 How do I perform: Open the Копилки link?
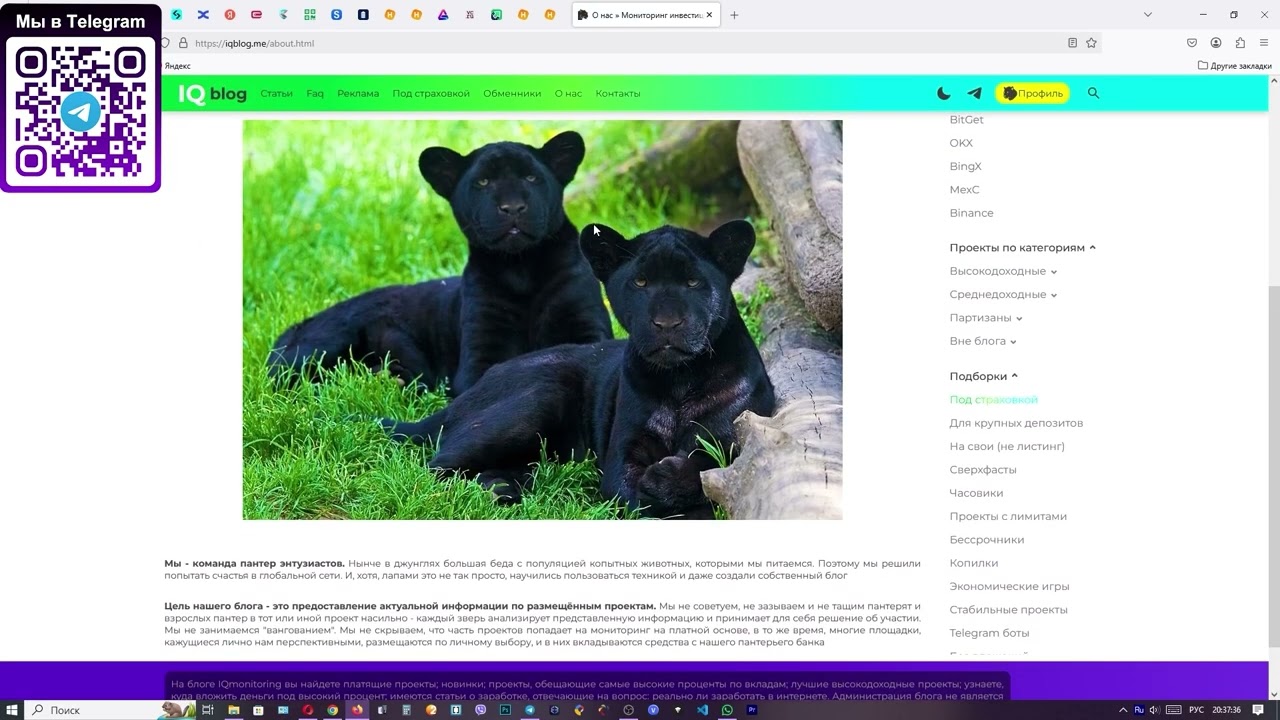pyautogui.click(x=974, y=563)
